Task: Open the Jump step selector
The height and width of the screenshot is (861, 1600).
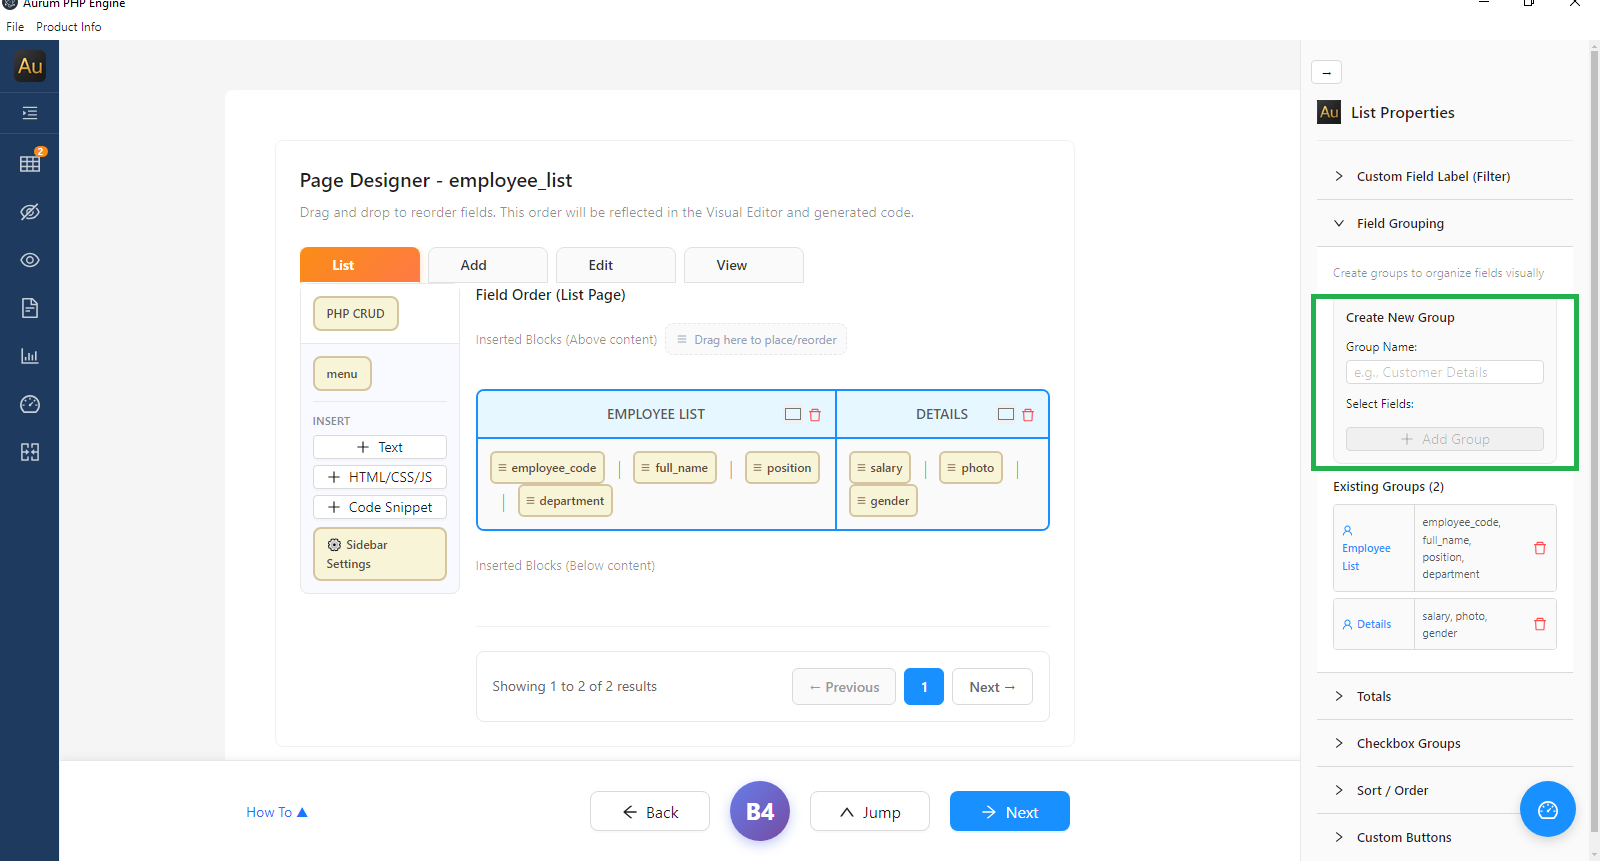Action: pyautogui.click(x=870, y=811)
